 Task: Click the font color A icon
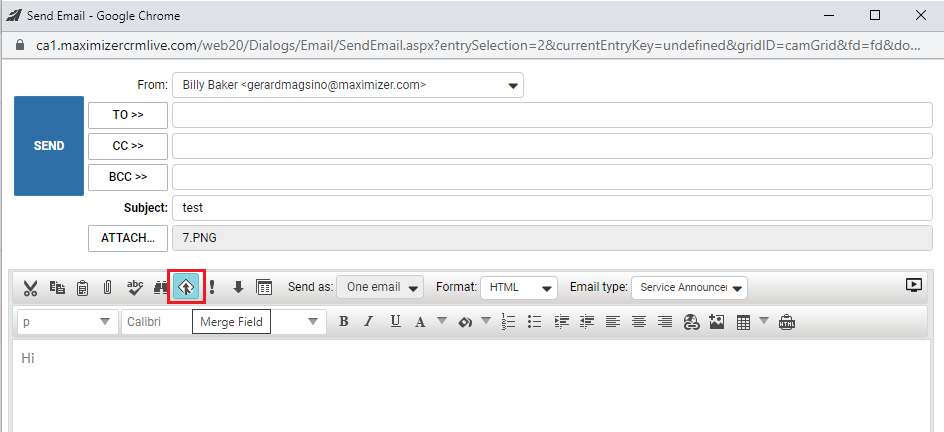[x=420, y=322]
